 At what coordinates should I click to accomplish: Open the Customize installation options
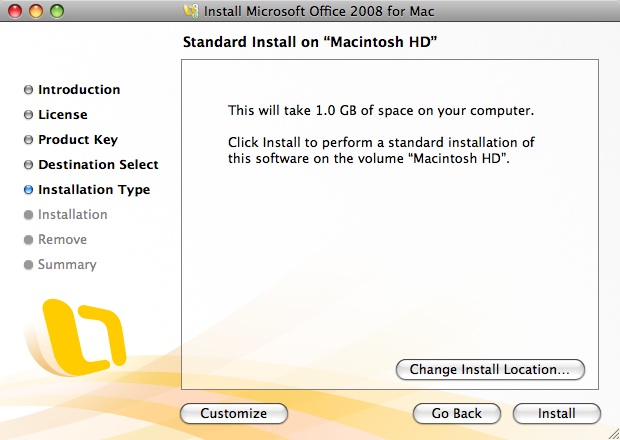tap(234, 414)
